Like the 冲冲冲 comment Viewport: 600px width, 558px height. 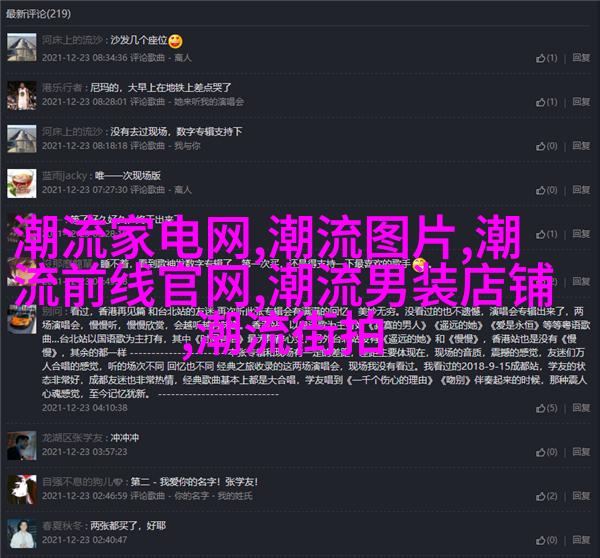tap(546, 452)
